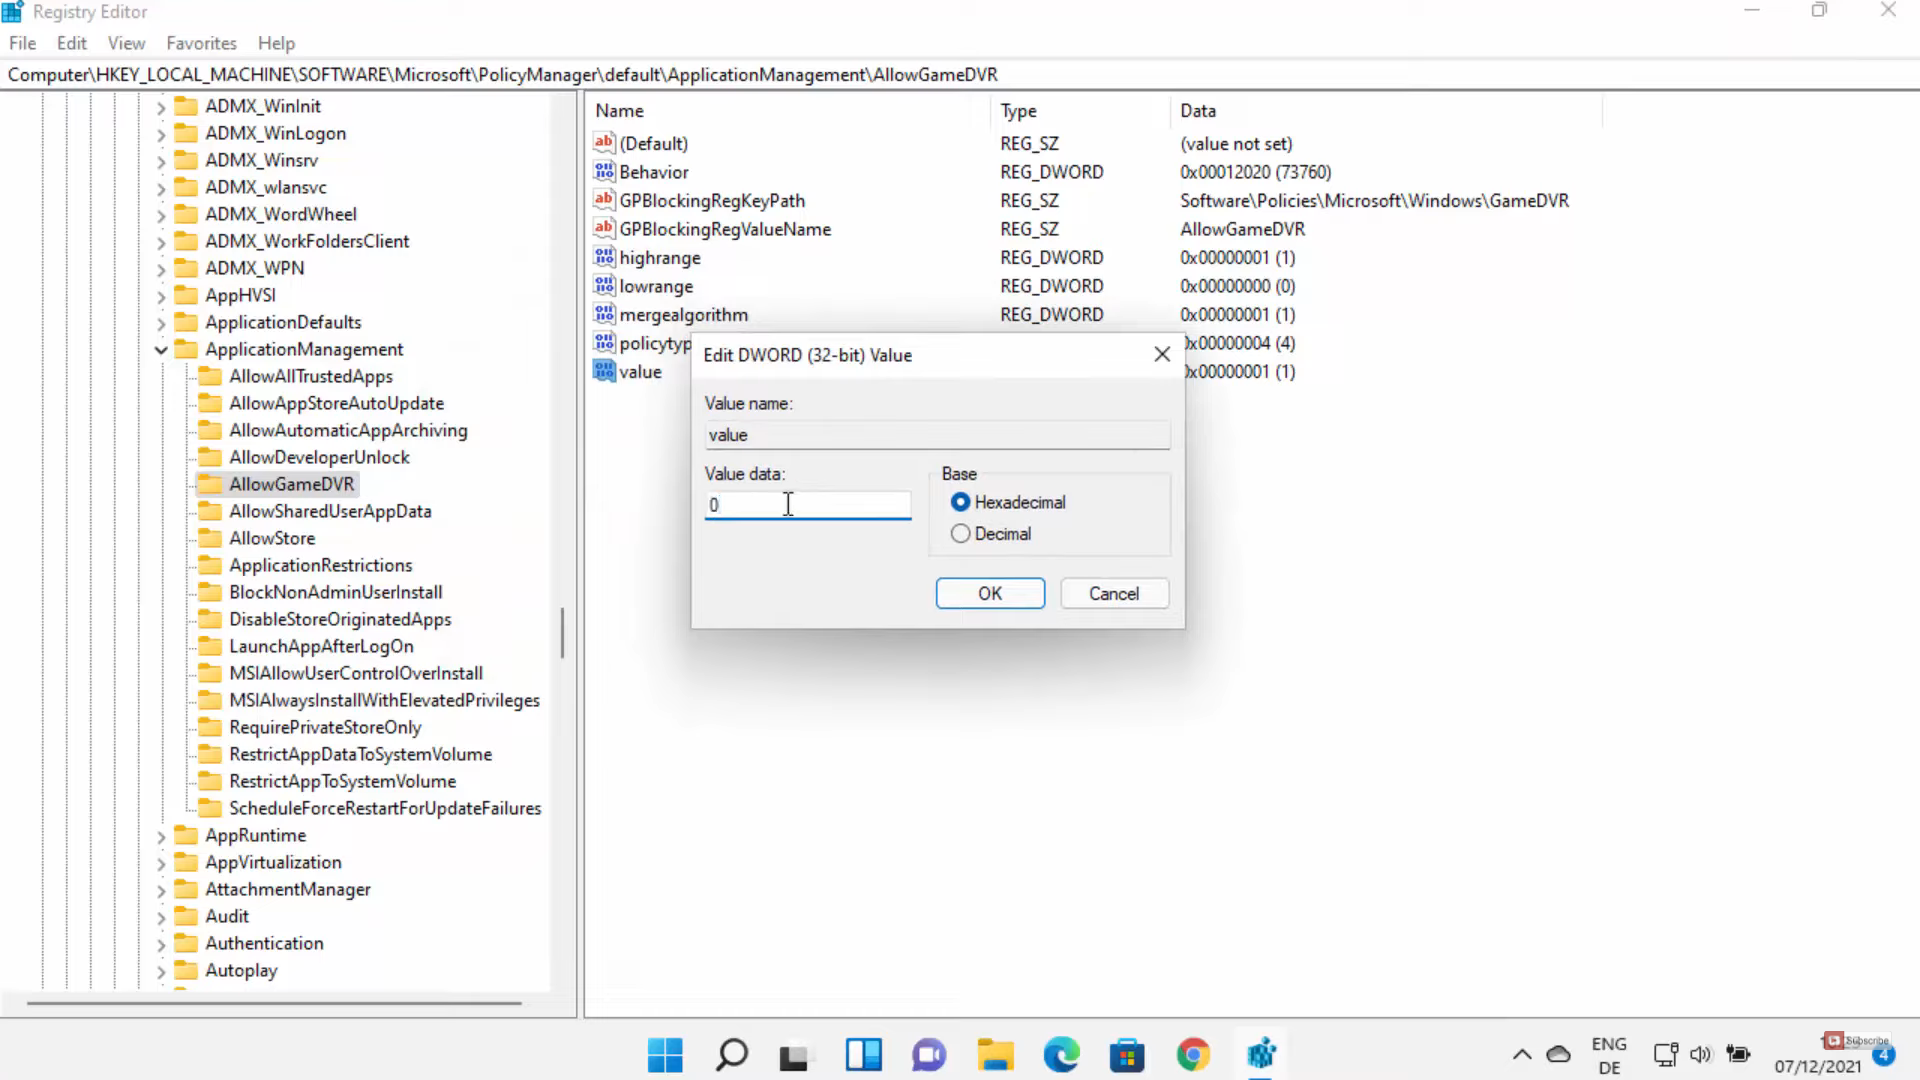
Task: Open the Edit menu
Action: pyautogui.click(x=71, y=43)
